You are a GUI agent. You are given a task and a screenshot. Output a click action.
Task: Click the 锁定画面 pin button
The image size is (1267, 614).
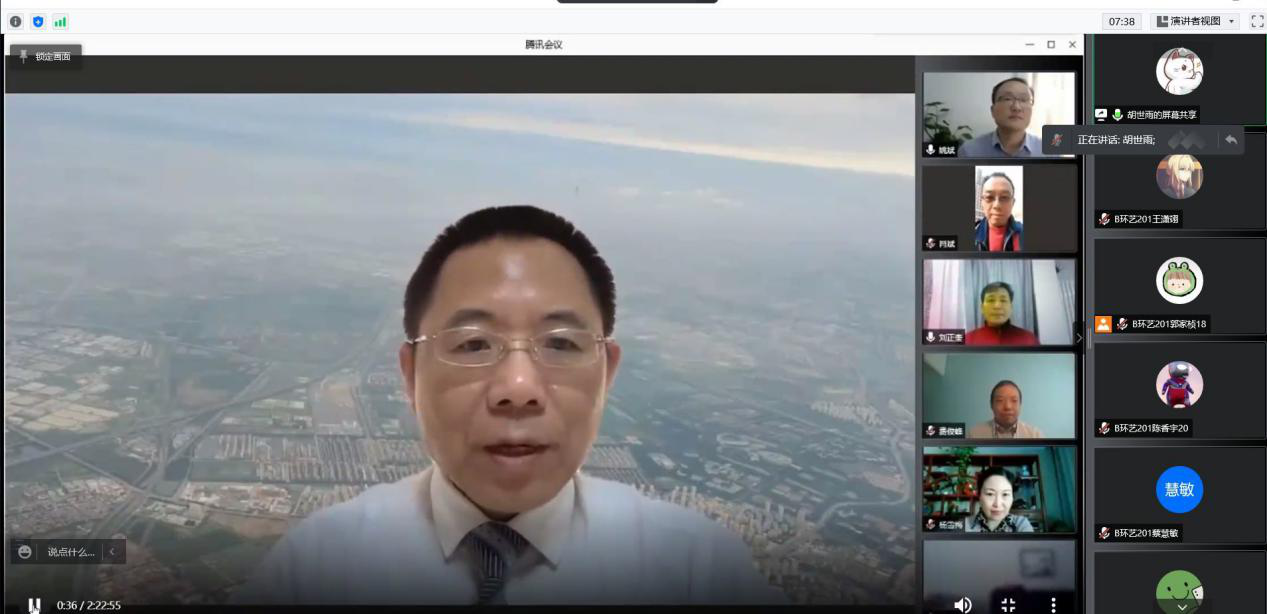46,57
